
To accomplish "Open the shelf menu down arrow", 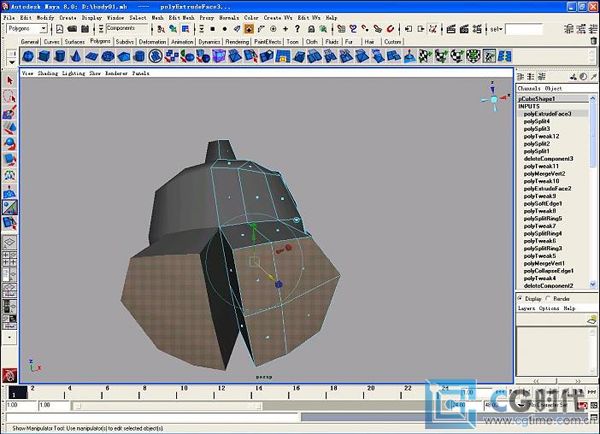I will [x=12, y=62].
